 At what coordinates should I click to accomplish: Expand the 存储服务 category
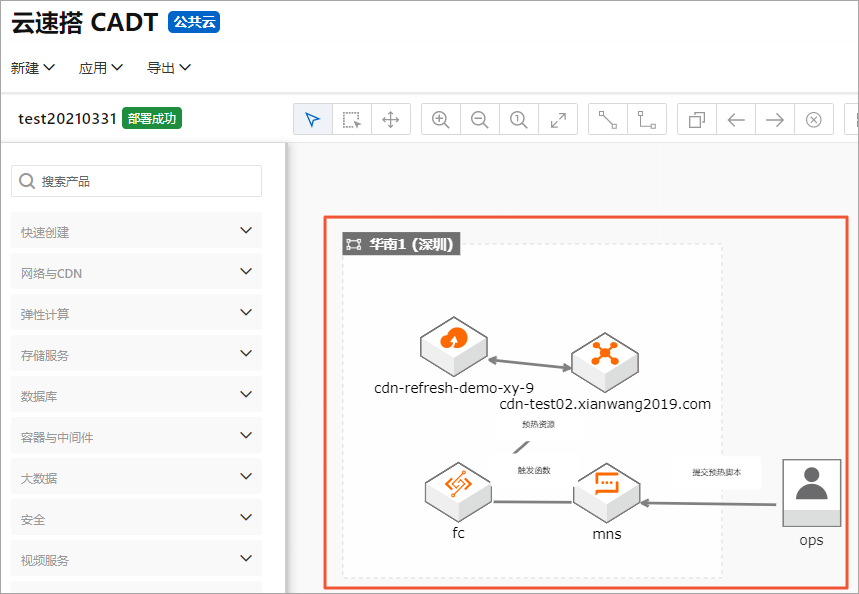pyautogui.click(x=136, y=354)
